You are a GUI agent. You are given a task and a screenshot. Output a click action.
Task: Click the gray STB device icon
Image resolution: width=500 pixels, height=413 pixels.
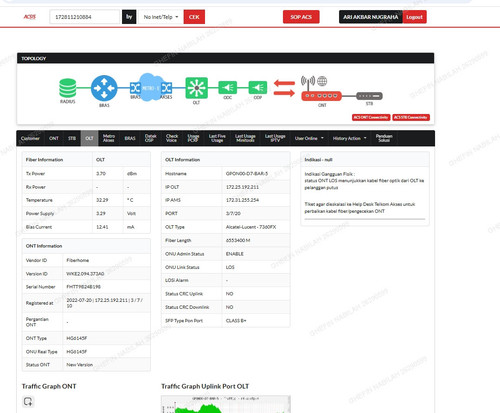(369, 96)
